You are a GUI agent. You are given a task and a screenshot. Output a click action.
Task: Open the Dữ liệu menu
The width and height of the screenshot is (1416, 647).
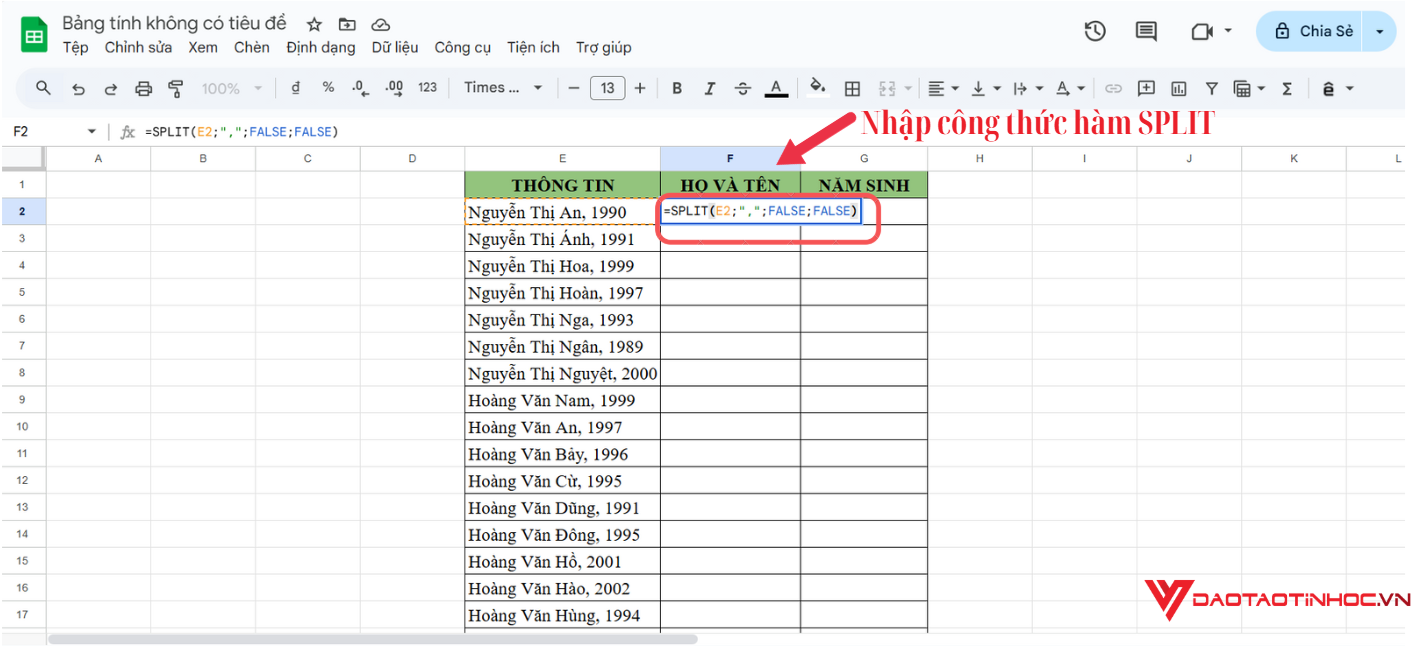point(395,47)
